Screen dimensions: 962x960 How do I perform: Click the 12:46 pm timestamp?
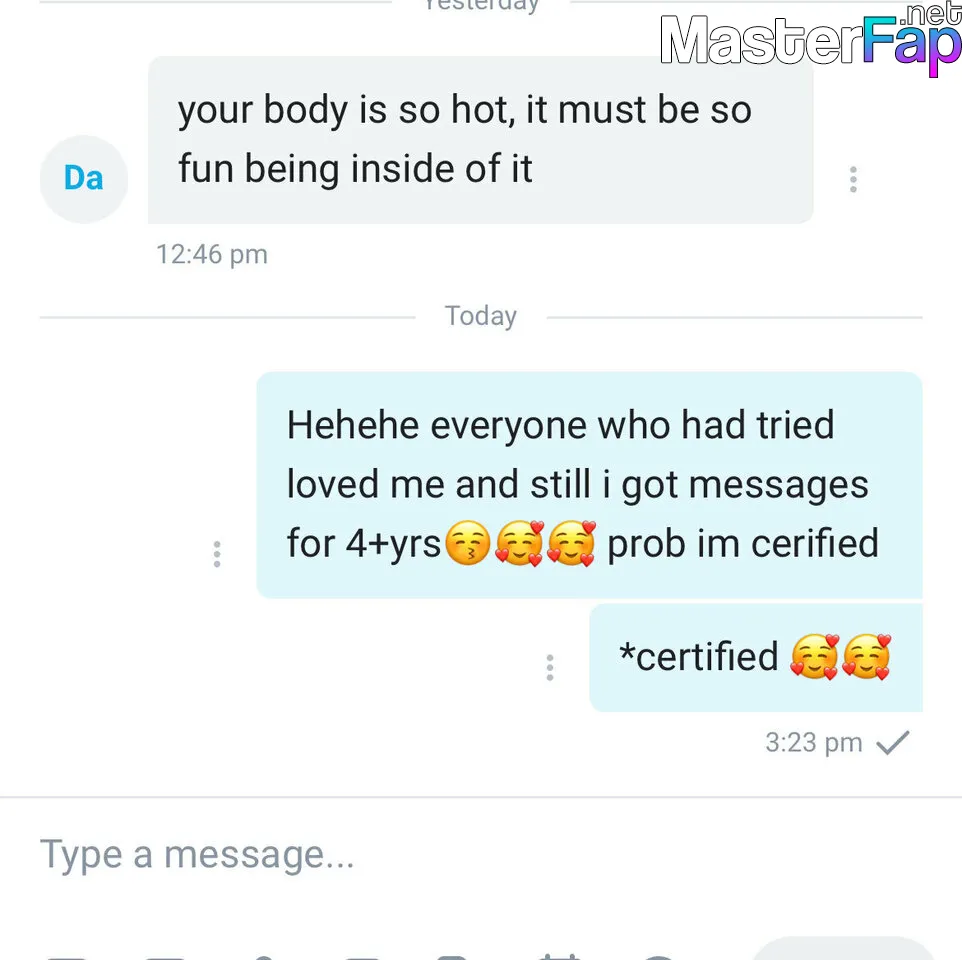(212, 254)
